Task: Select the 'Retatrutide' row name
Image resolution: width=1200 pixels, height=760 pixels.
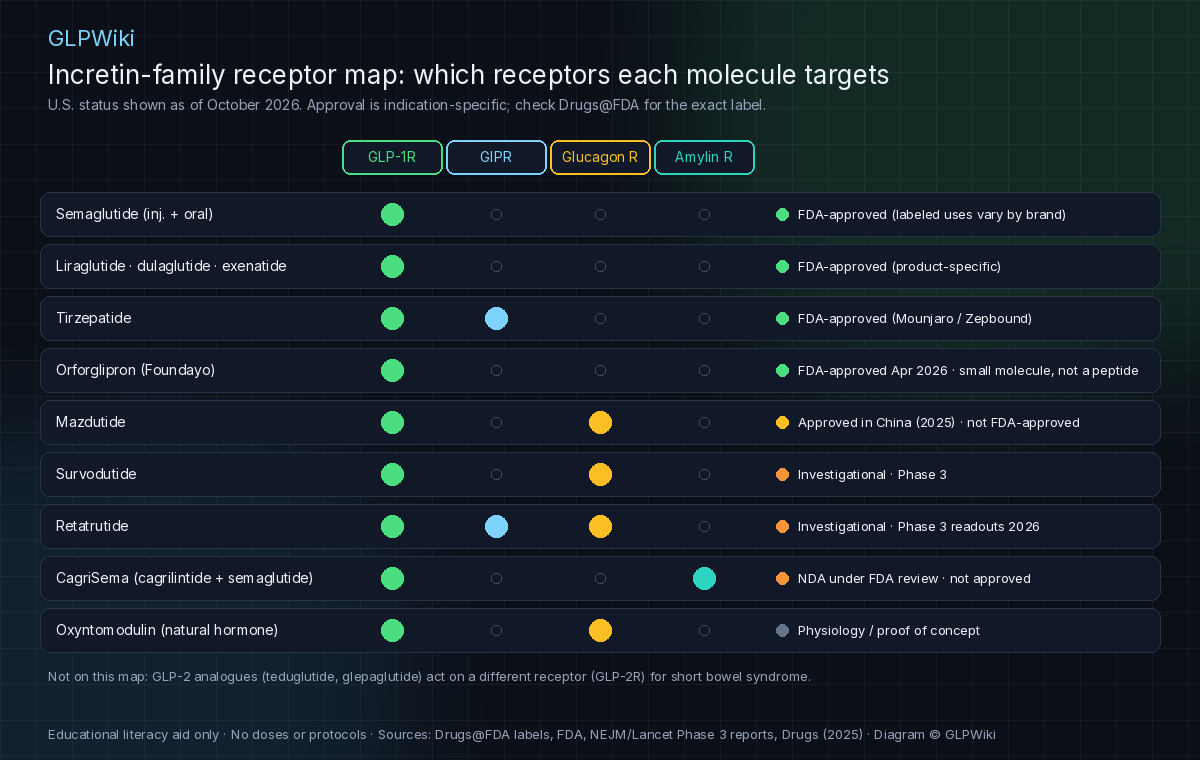Action: pyautogui.click(x=92, y=526)
